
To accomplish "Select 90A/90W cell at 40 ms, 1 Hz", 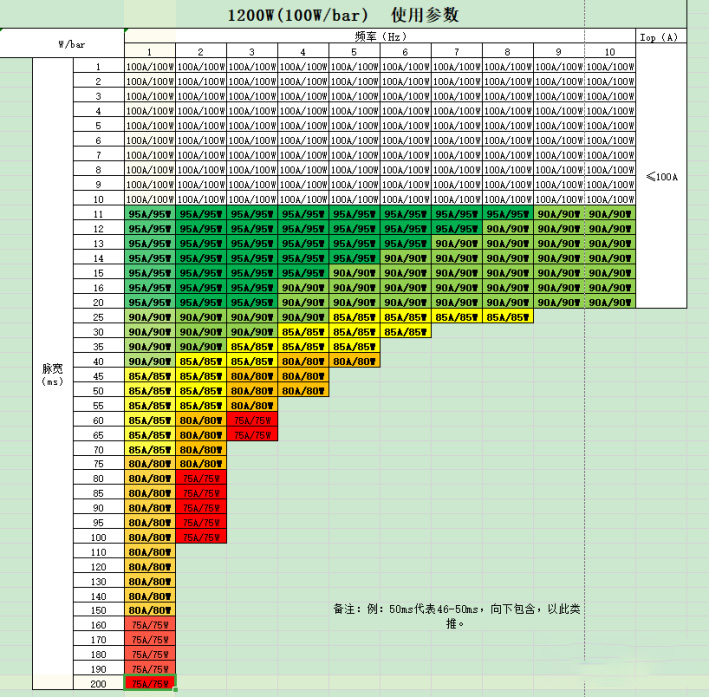I will click(150, 361).
